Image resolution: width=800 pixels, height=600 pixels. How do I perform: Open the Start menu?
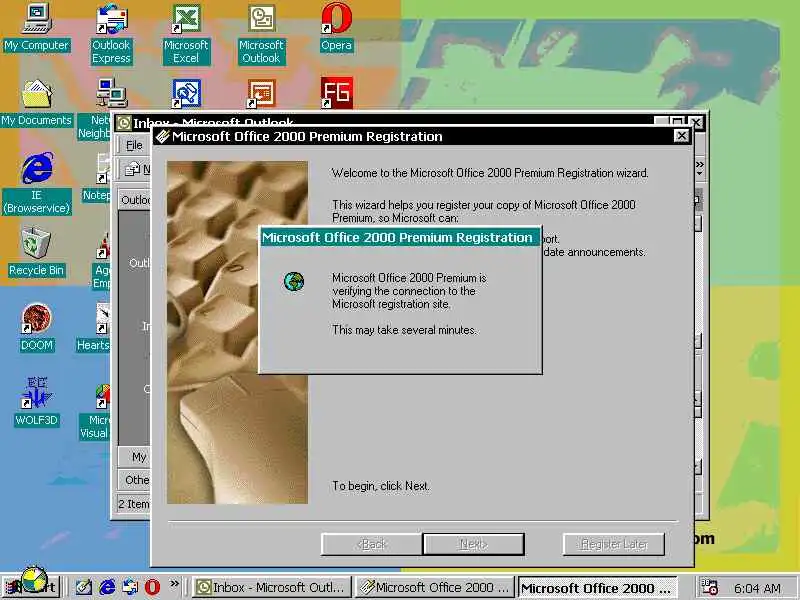tap(31, 587)
